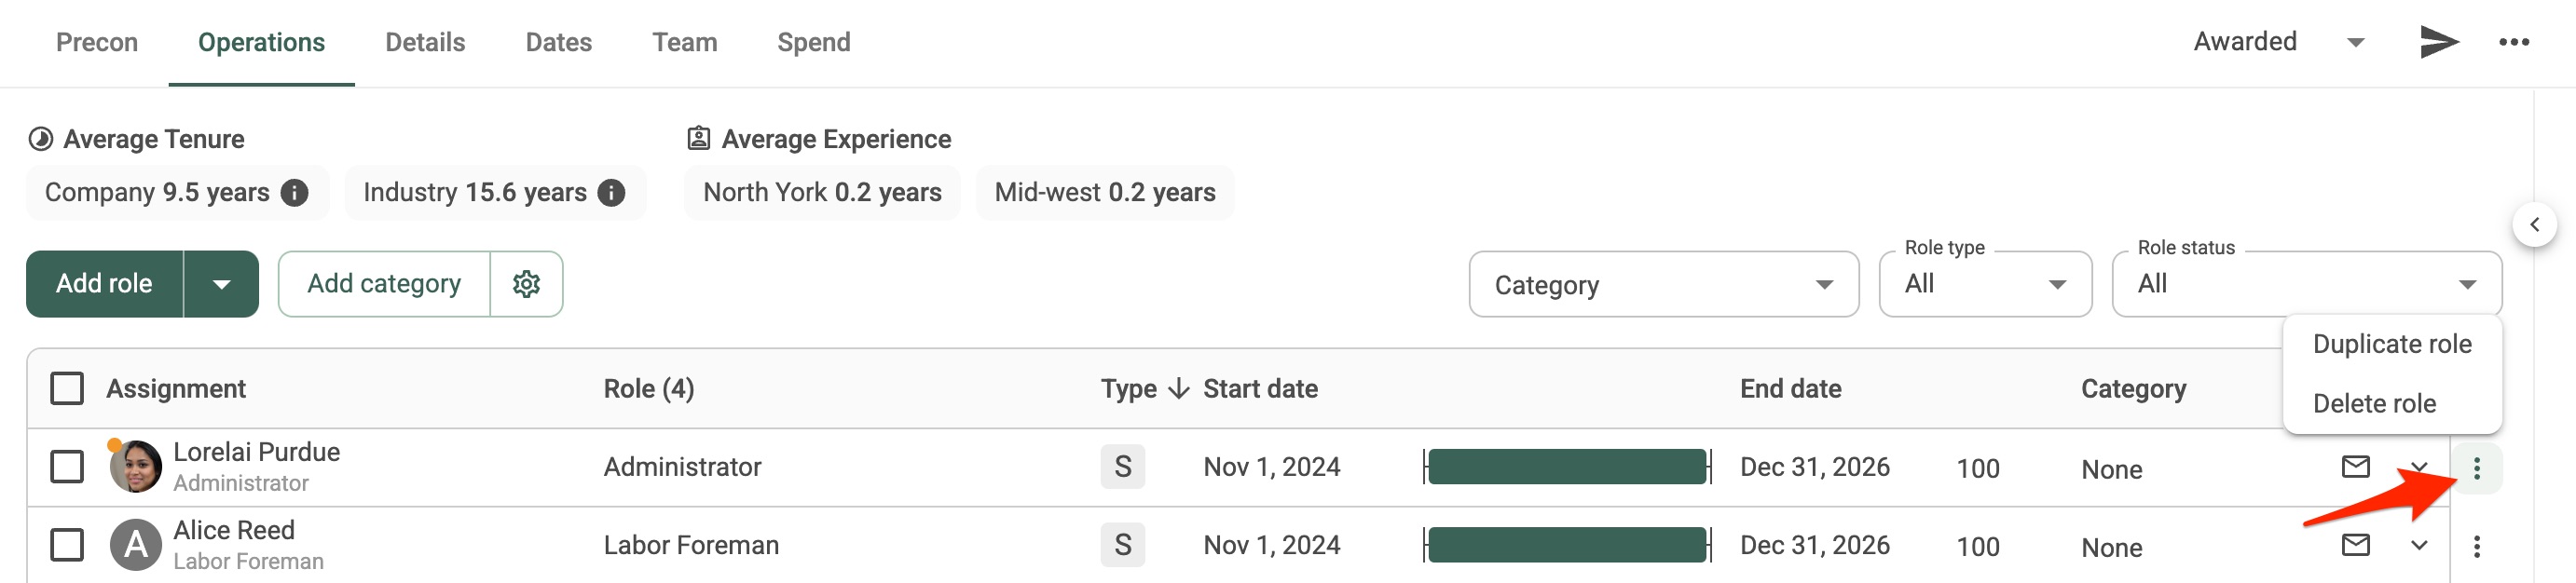This screenshot has height=583, width=2576.
Task: Switch to the Spend tab
Action: [x=814, y=42]
